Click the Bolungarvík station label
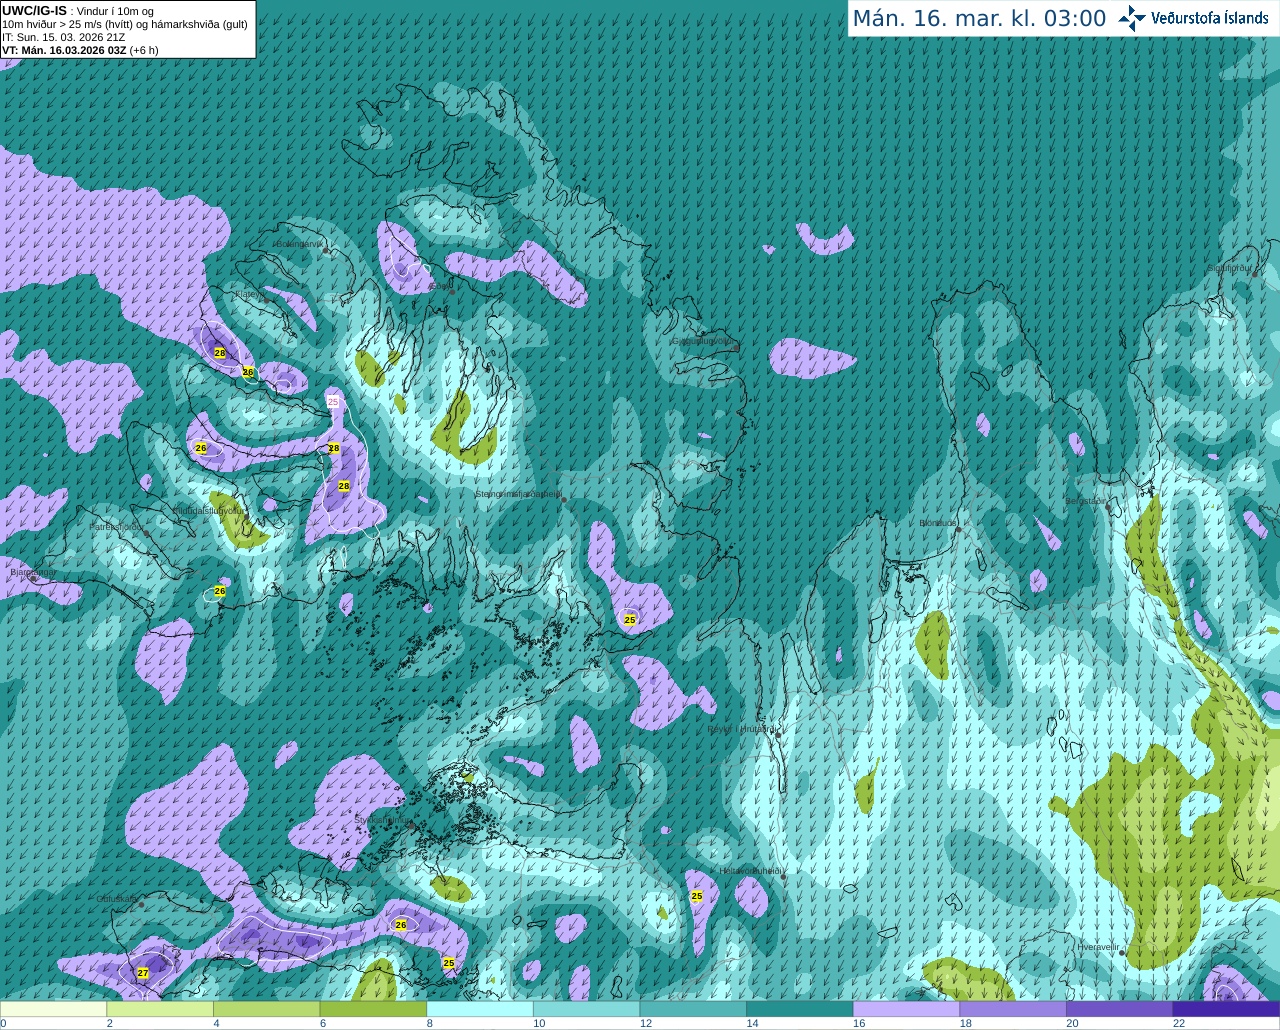The width and height of the screenshot is (1280, 1030). tap(299, 244)
